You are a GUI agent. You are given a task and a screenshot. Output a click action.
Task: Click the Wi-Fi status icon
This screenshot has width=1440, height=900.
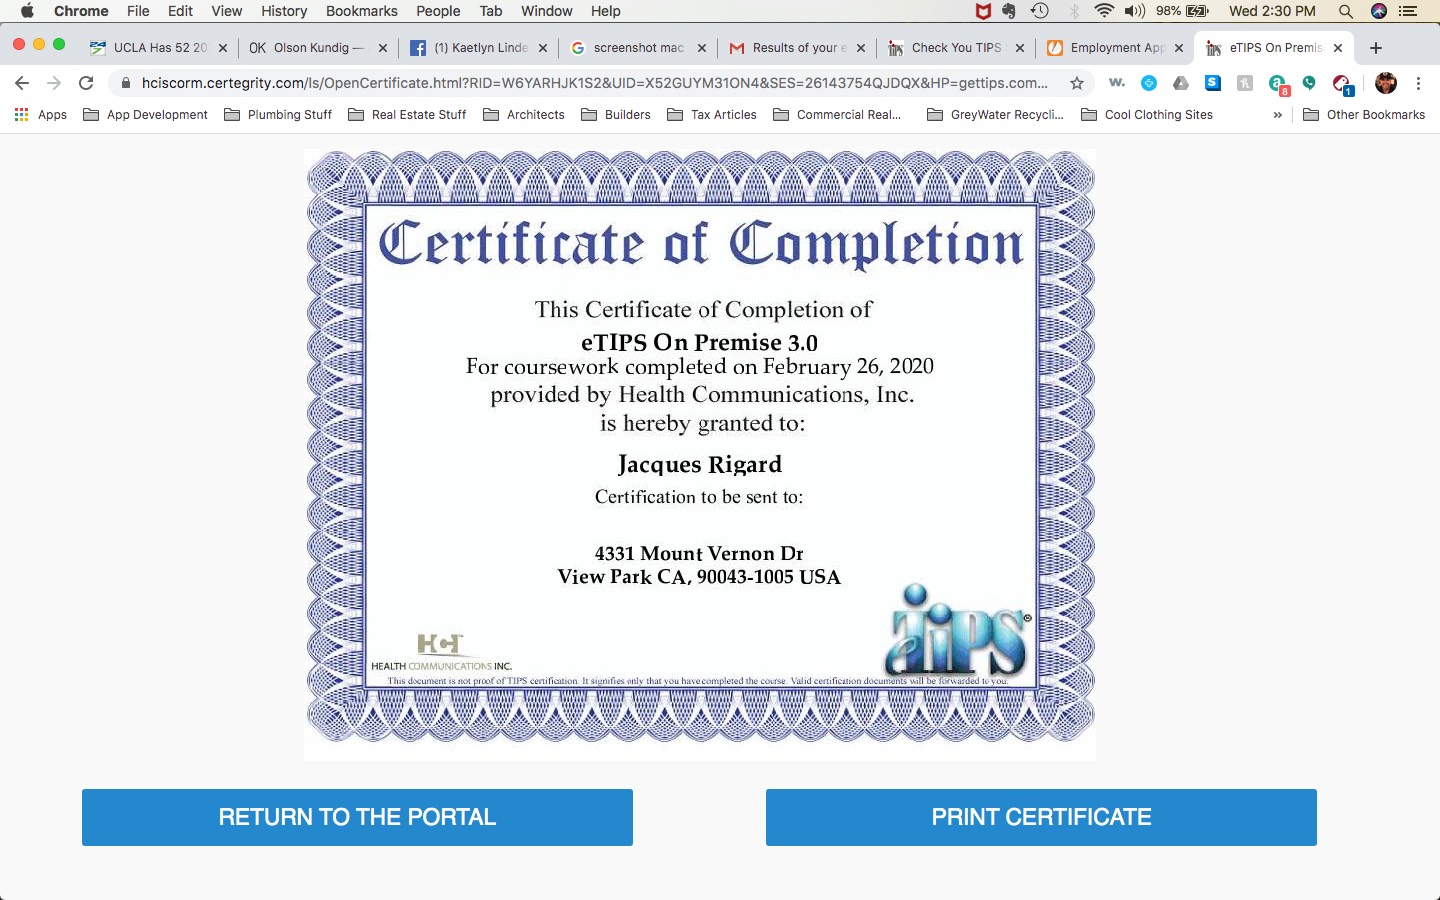pyautogui.click(x=1104, y=11)
